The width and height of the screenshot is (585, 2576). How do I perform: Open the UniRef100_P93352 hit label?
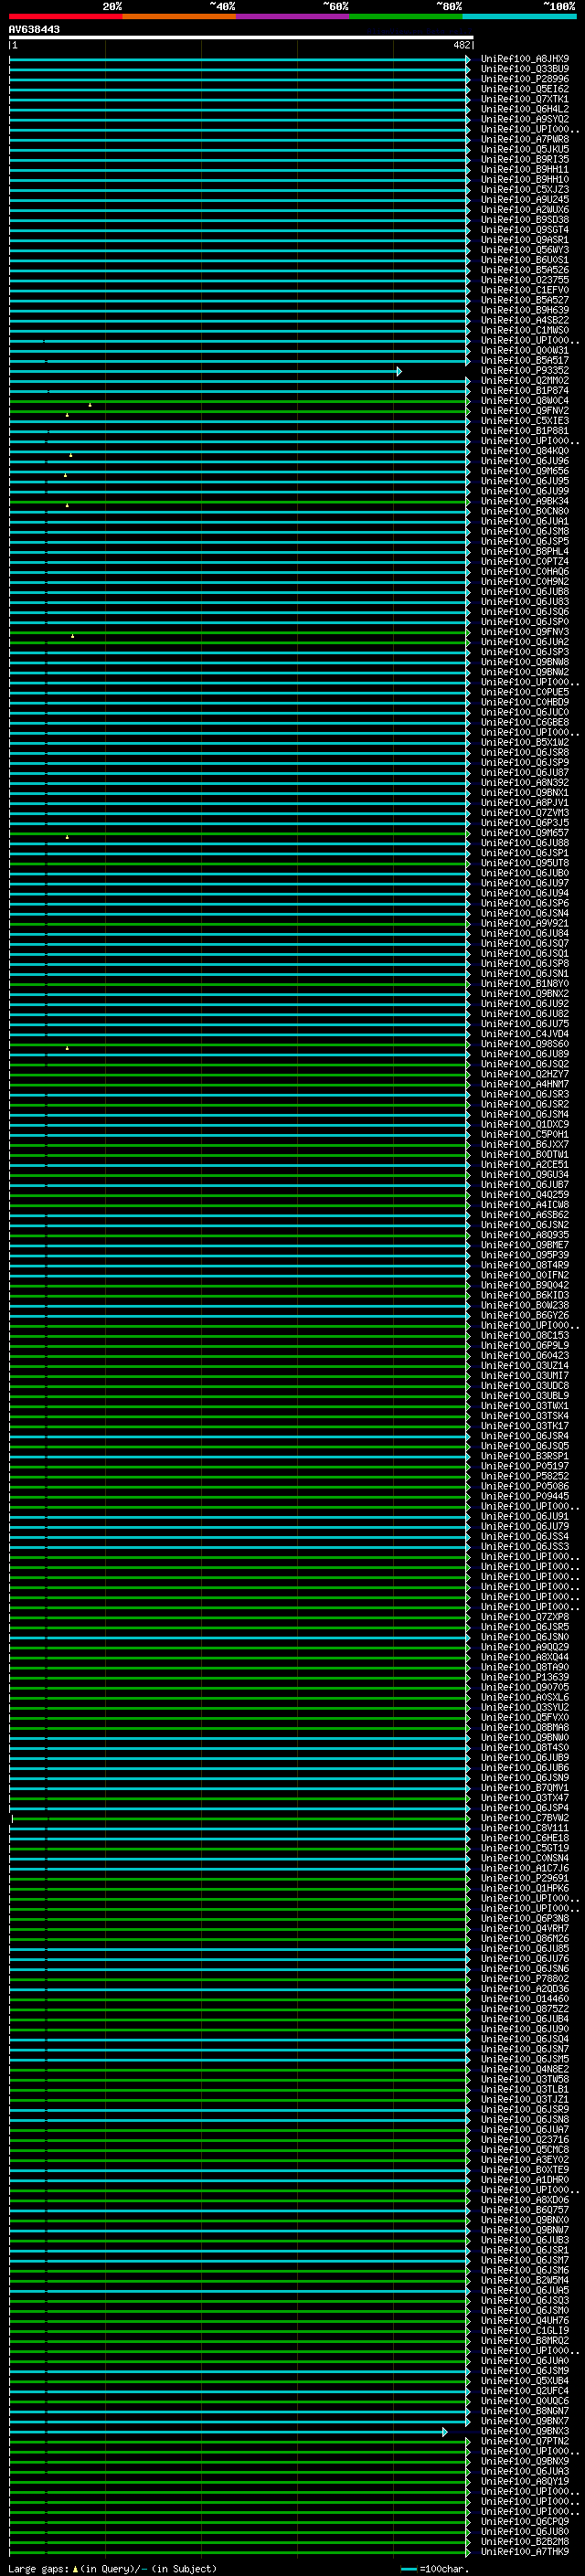(524, 371)
